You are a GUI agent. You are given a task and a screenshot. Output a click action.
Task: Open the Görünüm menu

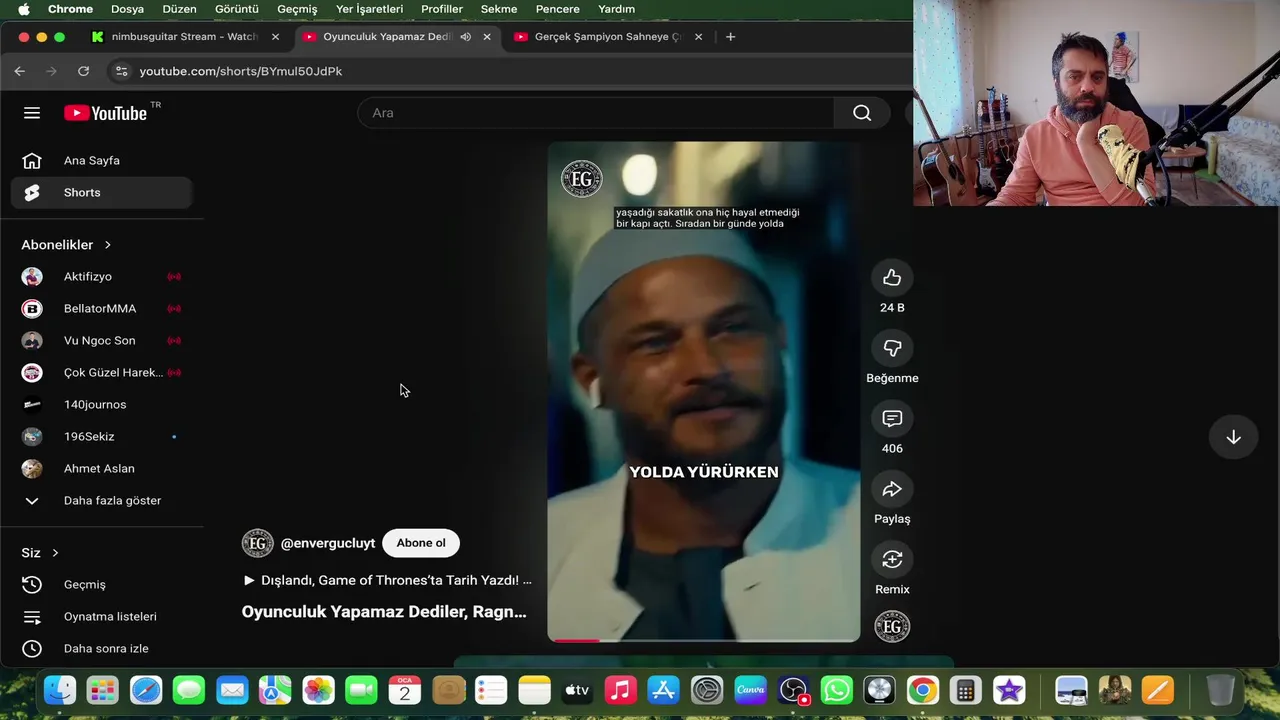click(237, 9)
